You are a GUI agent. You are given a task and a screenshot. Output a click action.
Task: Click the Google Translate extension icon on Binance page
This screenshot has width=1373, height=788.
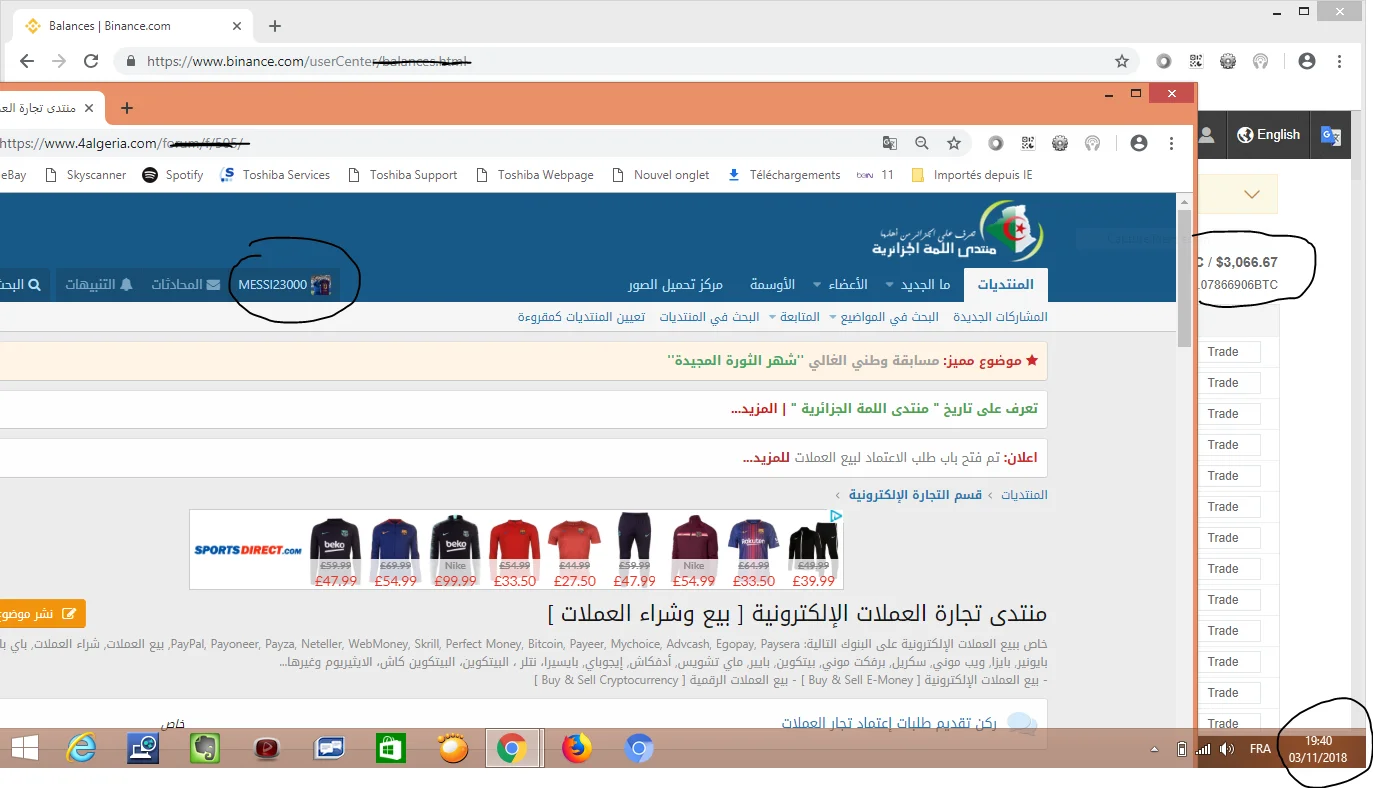1330,135
